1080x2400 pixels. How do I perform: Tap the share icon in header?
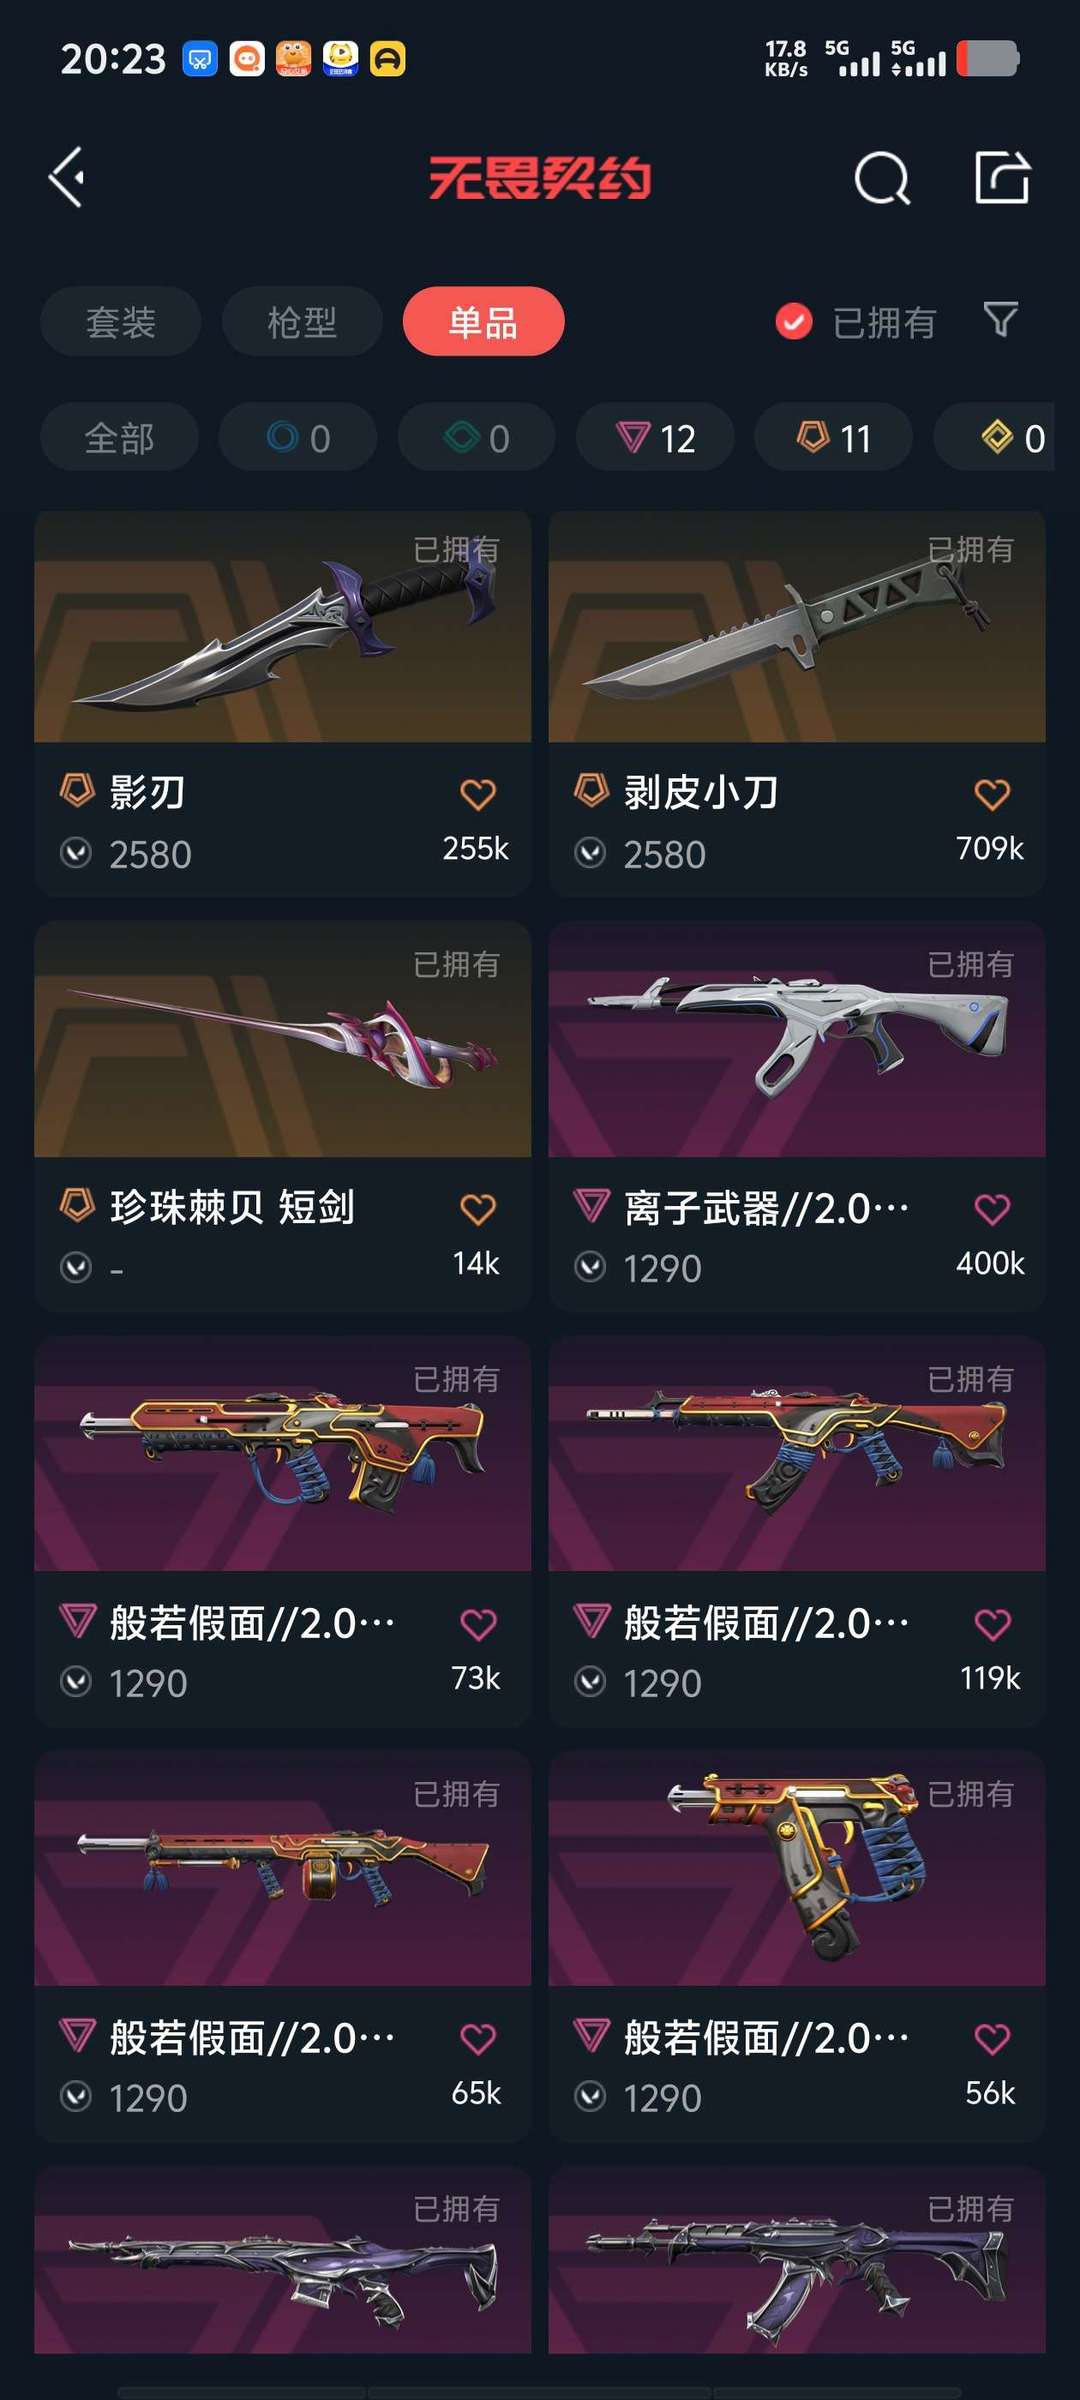click(1002, 178)
